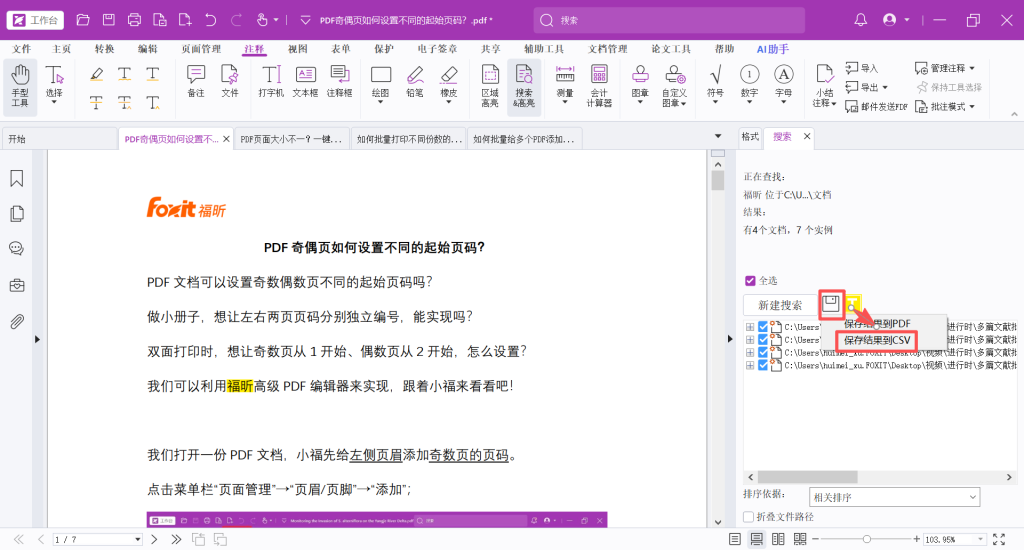Click the highlighter pen annotation icon

(97, 74)
